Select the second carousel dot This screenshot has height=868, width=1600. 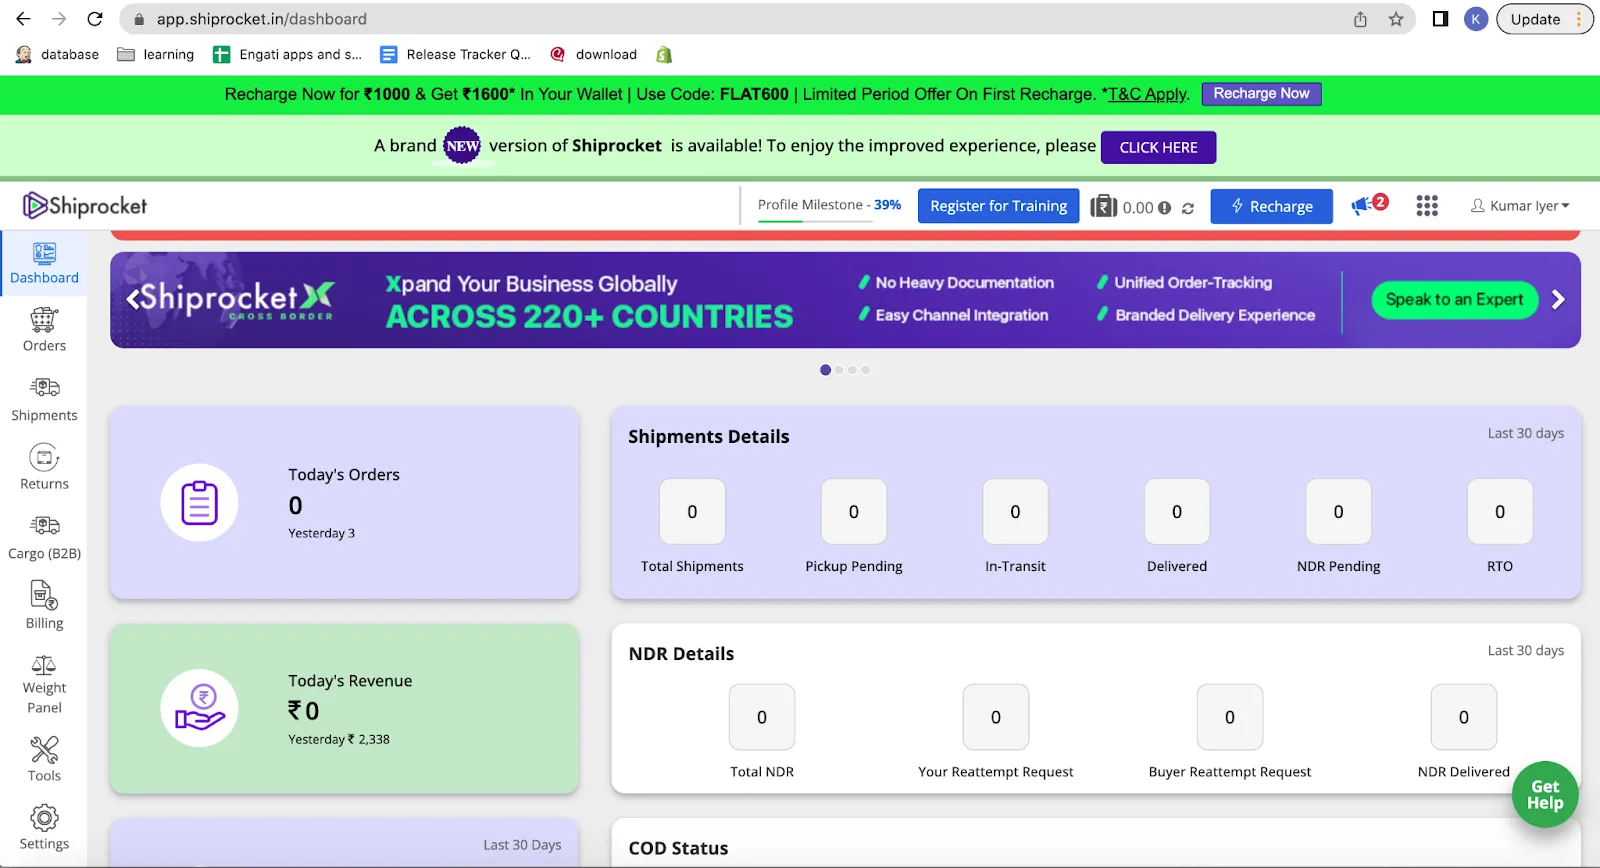(x=839, y=370)
